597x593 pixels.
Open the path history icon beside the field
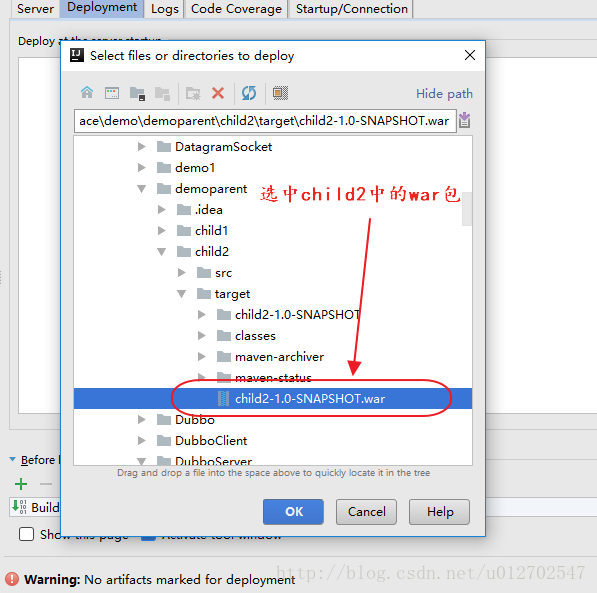465,120
